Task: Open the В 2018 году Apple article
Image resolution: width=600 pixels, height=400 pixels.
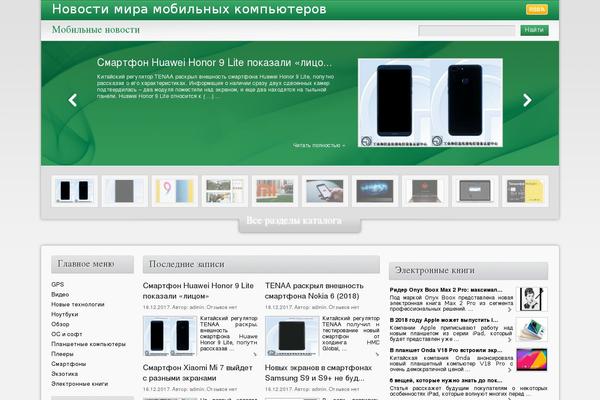Action: (444, 320)
